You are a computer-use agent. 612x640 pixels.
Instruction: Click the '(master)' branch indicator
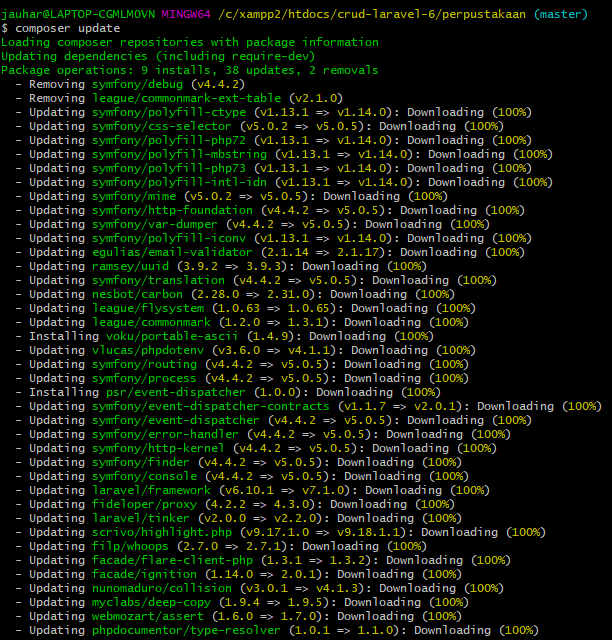click(561, 14)
